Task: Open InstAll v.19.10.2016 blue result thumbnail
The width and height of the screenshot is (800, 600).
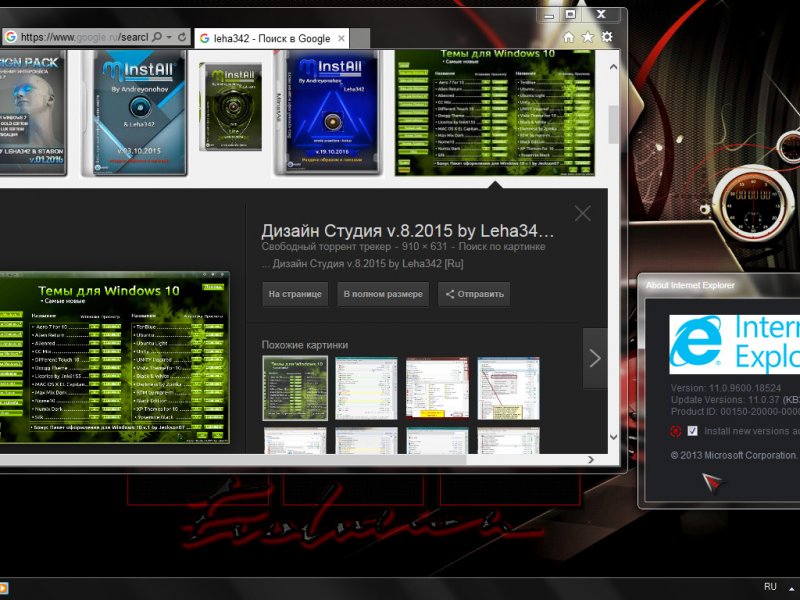Action: [329, 113]
